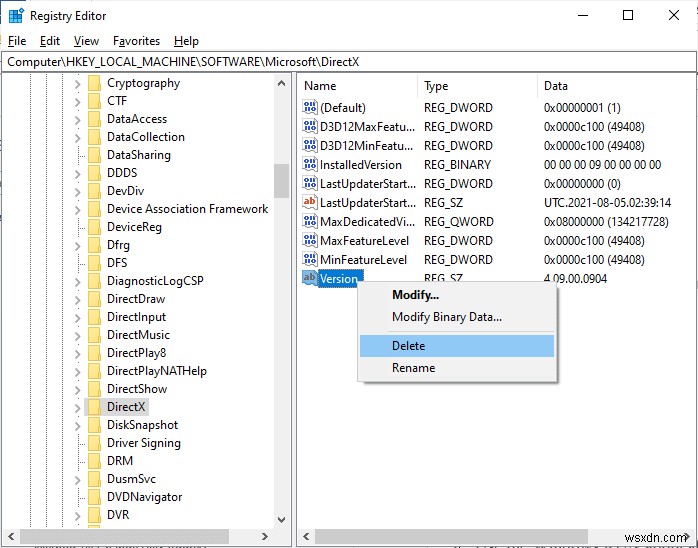This screenshot has width=698, height=548.
Task: Click the tree pane scroll down arrow
Action: tap(281, 519)
